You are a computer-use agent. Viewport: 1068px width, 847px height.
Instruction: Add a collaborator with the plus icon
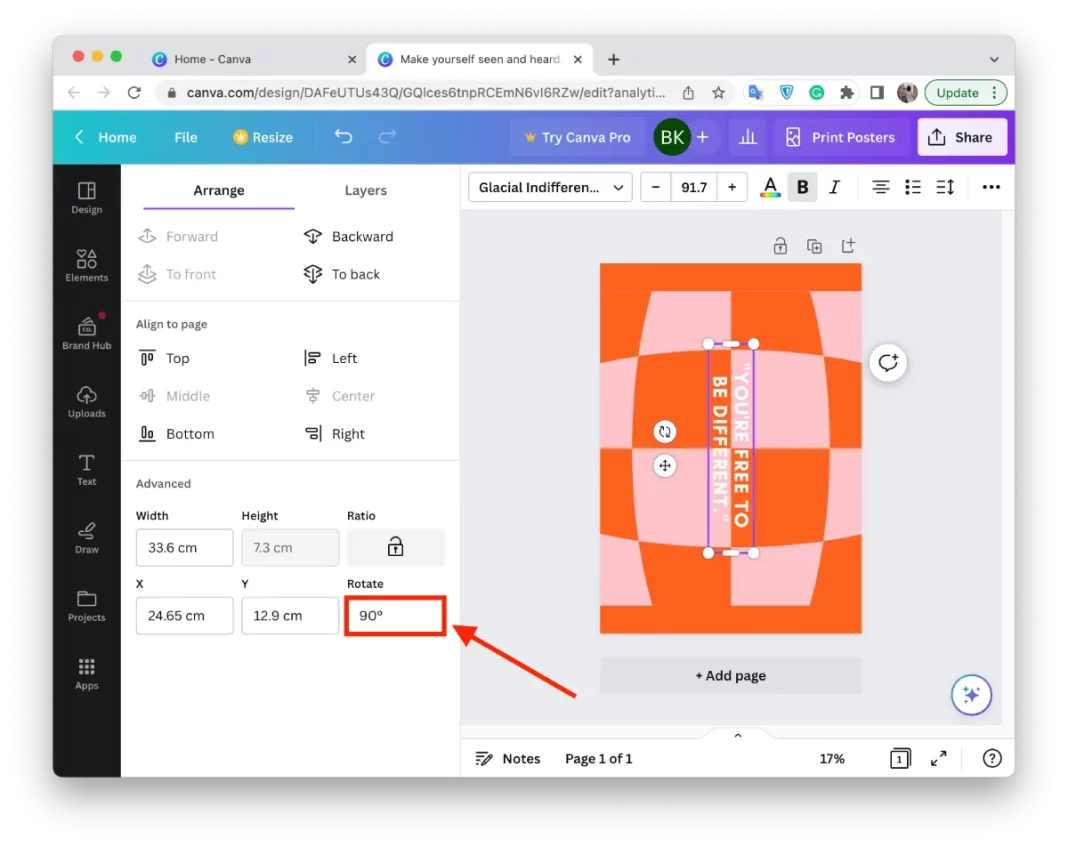(x=703, y=137)
